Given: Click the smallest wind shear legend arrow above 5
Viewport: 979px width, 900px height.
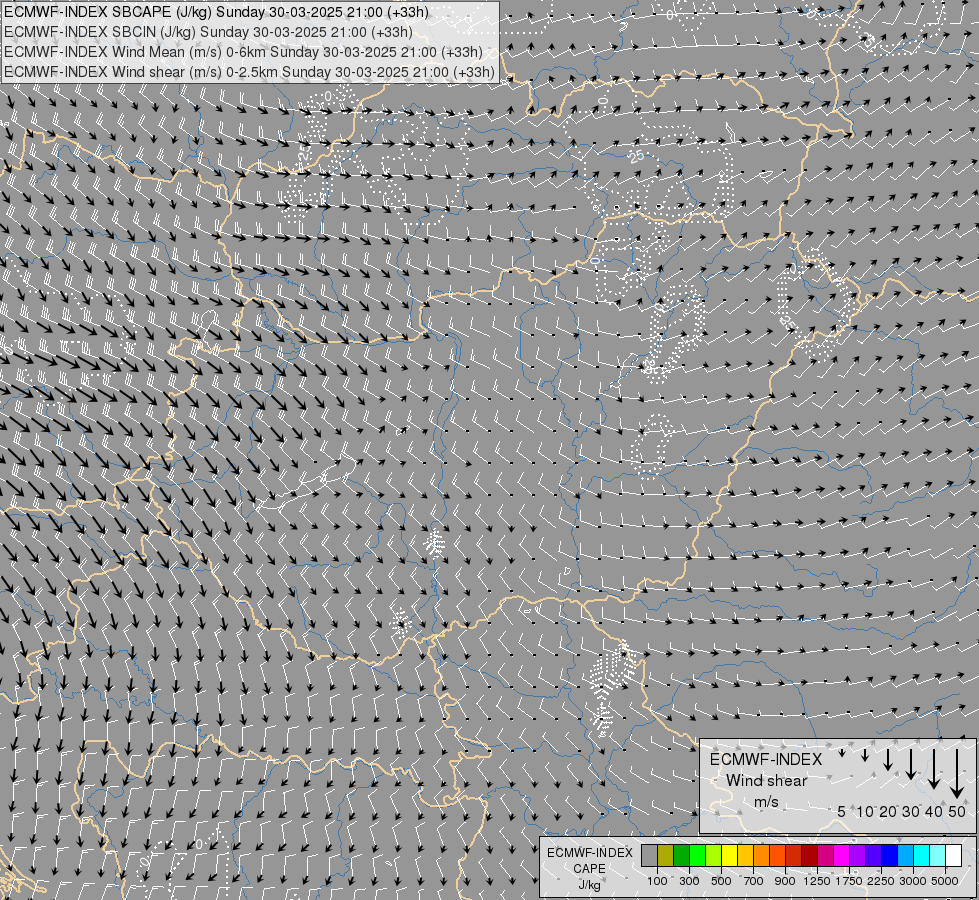Looking at the screenshot, I should (842, 753).
